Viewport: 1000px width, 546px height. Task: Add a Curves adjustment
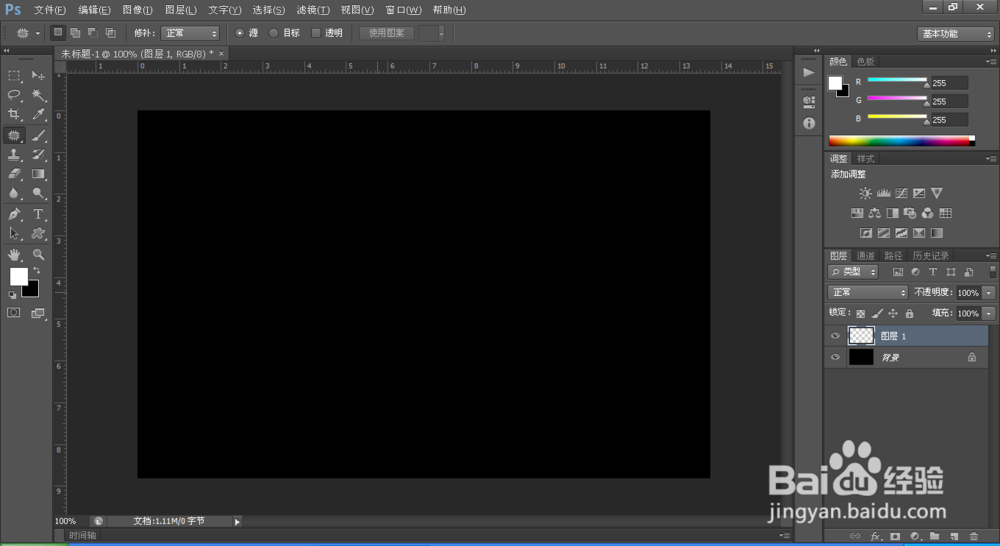click(x=901, y=193)
